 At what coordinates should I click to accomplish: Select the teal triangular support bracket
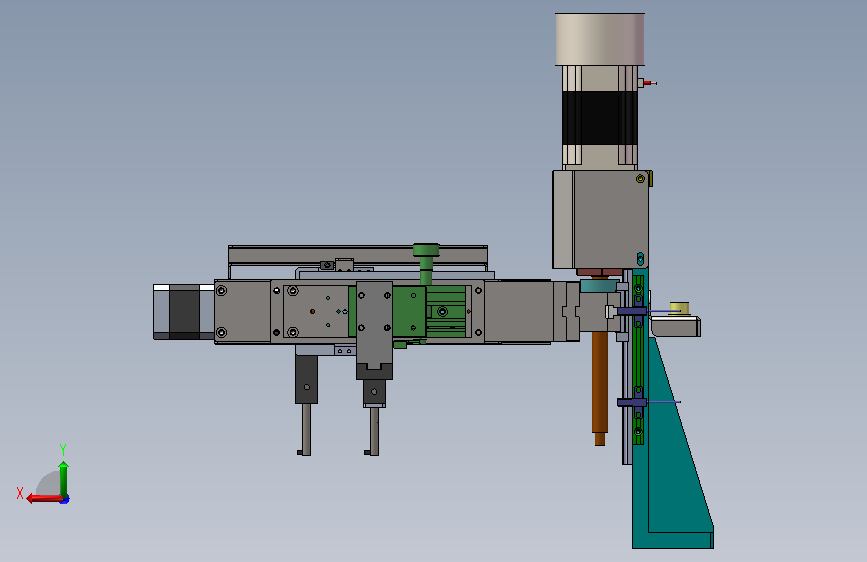coord(672,443)
